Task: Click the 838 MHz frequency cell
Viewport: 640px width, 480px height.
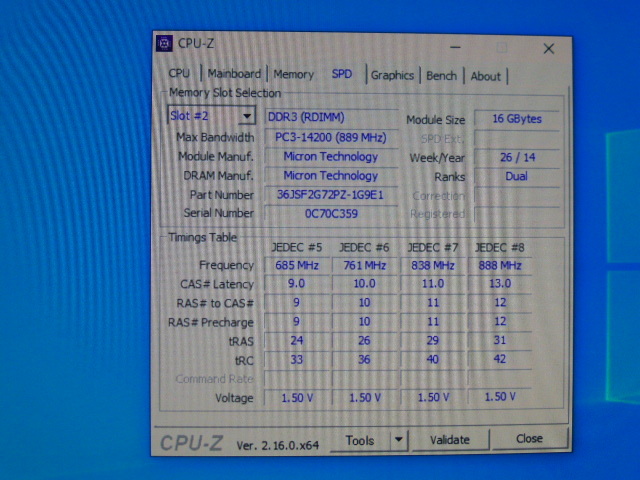Action: coord(433,265)
